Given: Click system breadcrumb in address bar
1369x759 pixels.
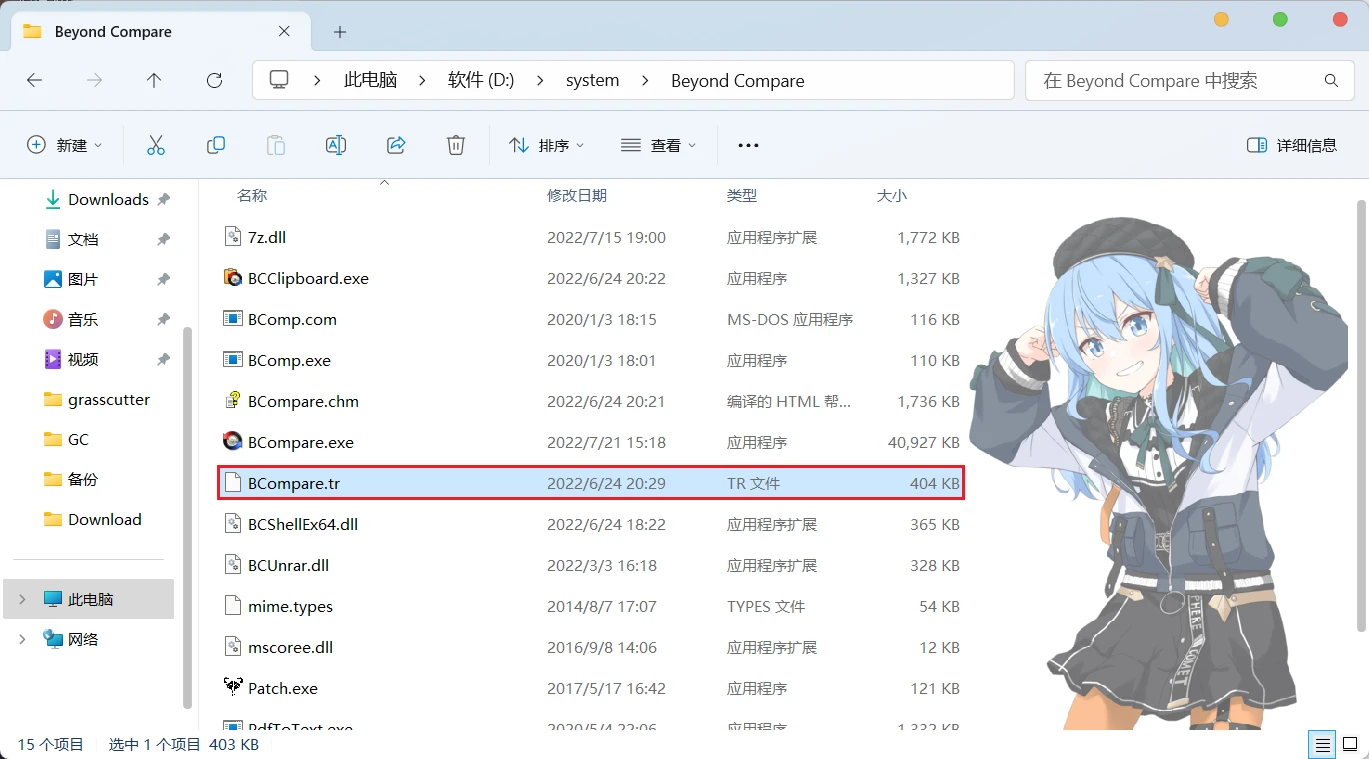Looking at the screenshot, I should (x=593, y=80).
